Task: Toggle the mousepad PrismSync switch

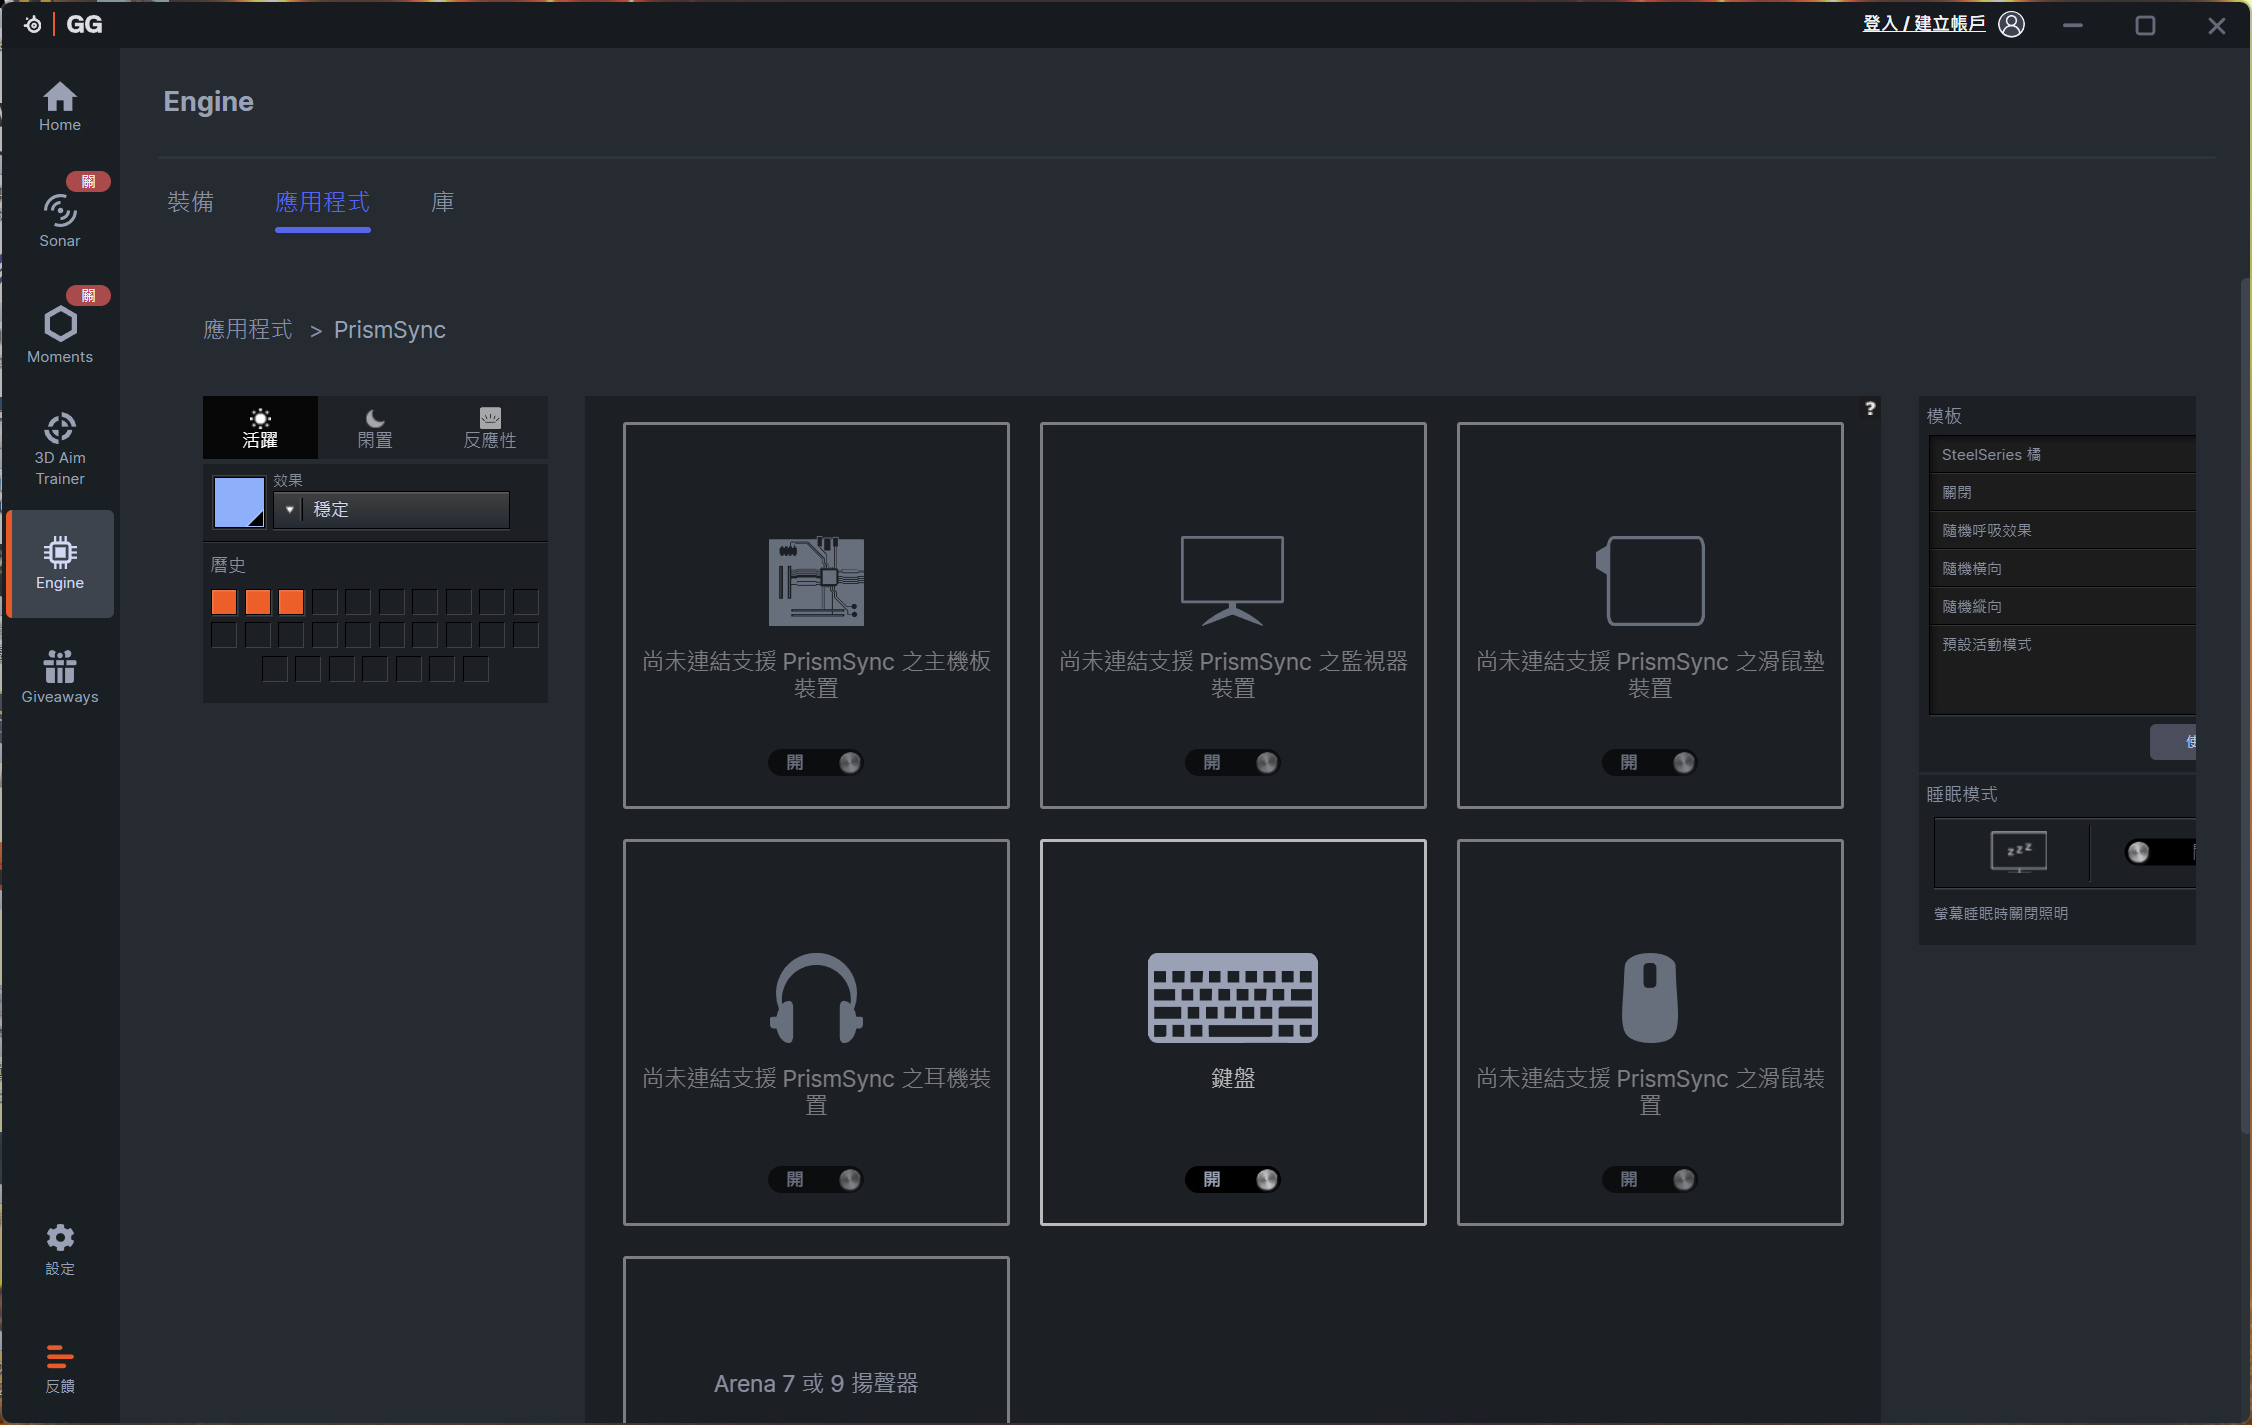Action: pos(1650,762)
